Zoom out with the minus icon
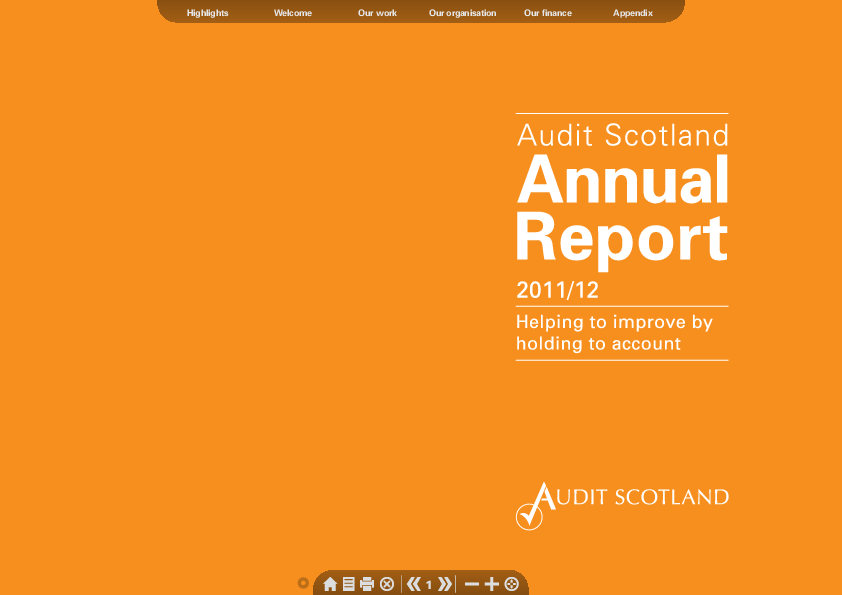 coord(472,584)
